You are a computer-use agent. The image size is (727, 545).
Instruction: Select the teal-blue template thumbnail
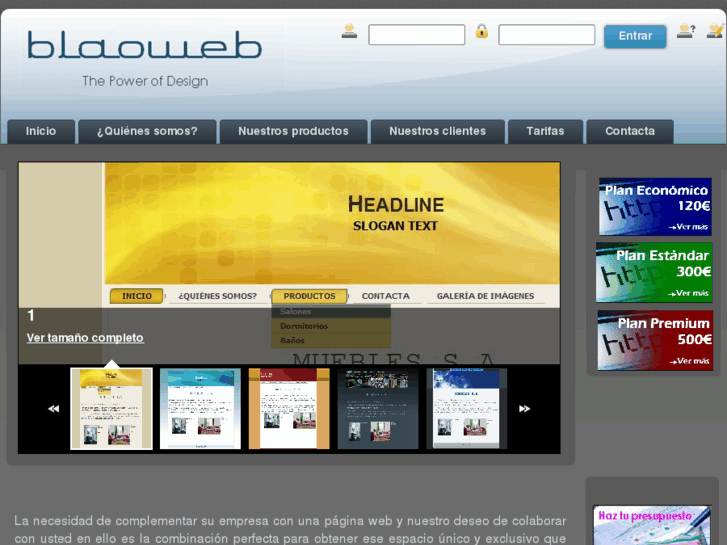click(200, 409)
